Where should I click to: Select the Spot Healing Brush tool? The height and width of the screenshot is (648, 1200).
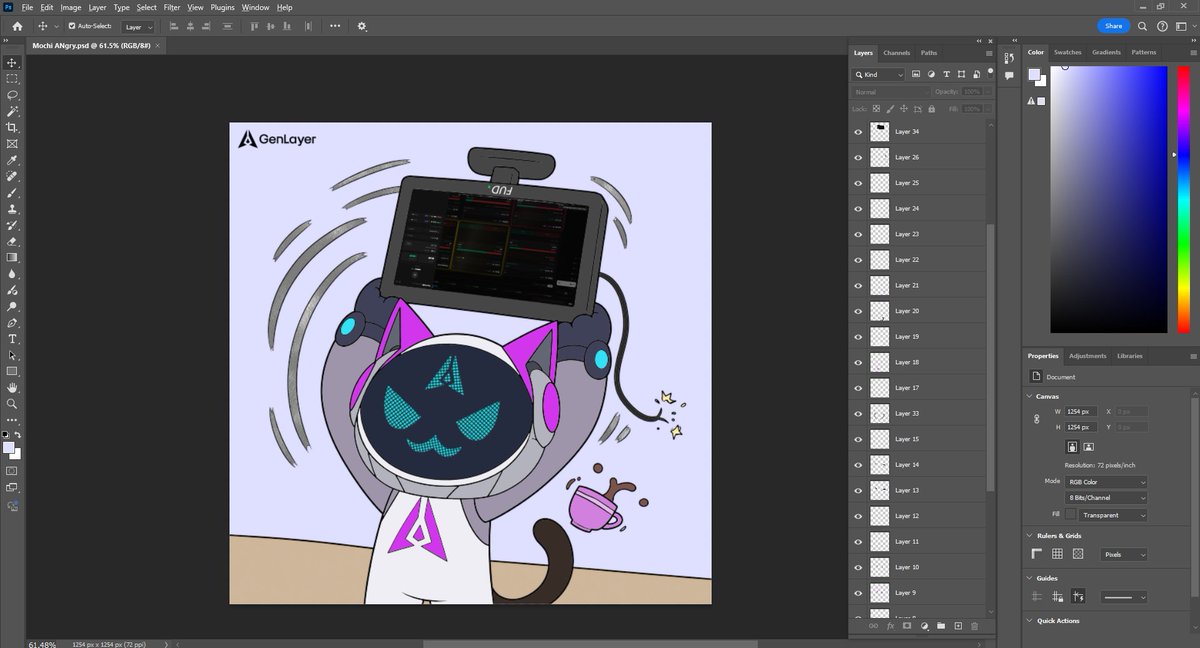tap(12, 176)
